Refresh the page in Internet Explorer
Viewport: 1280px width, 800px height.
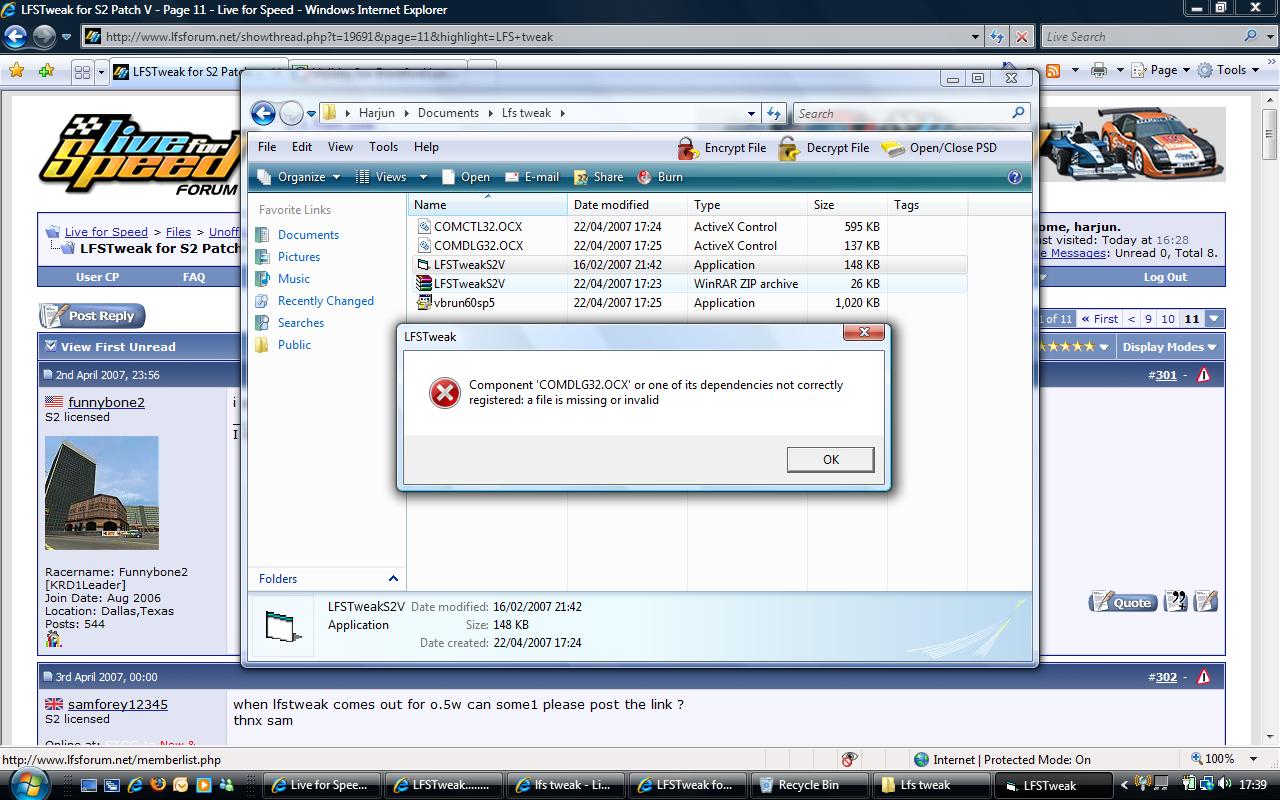pos(997,37)
